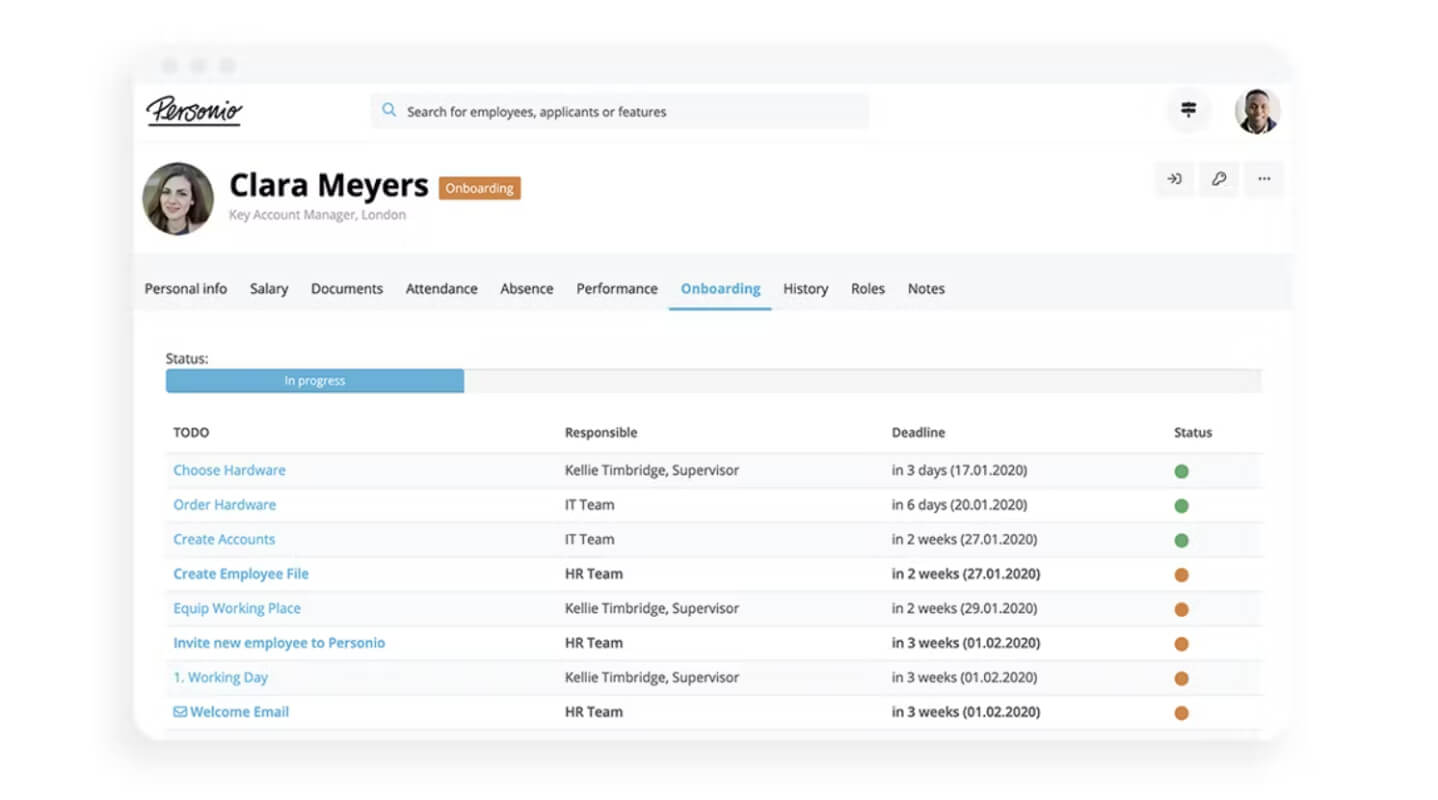
Task: Click the Onboarding status badge
Action: [x=480, y=188]
